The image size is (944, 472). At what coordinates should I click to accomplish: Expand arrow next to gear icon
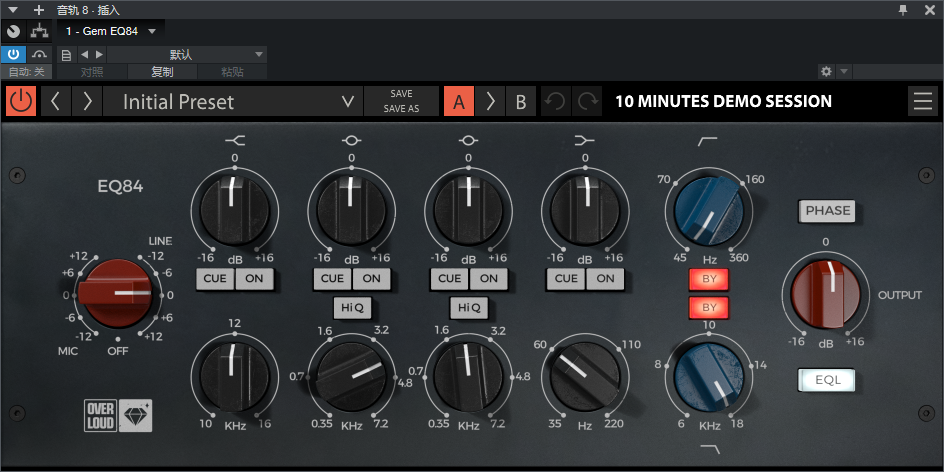[x=843, y=72]
